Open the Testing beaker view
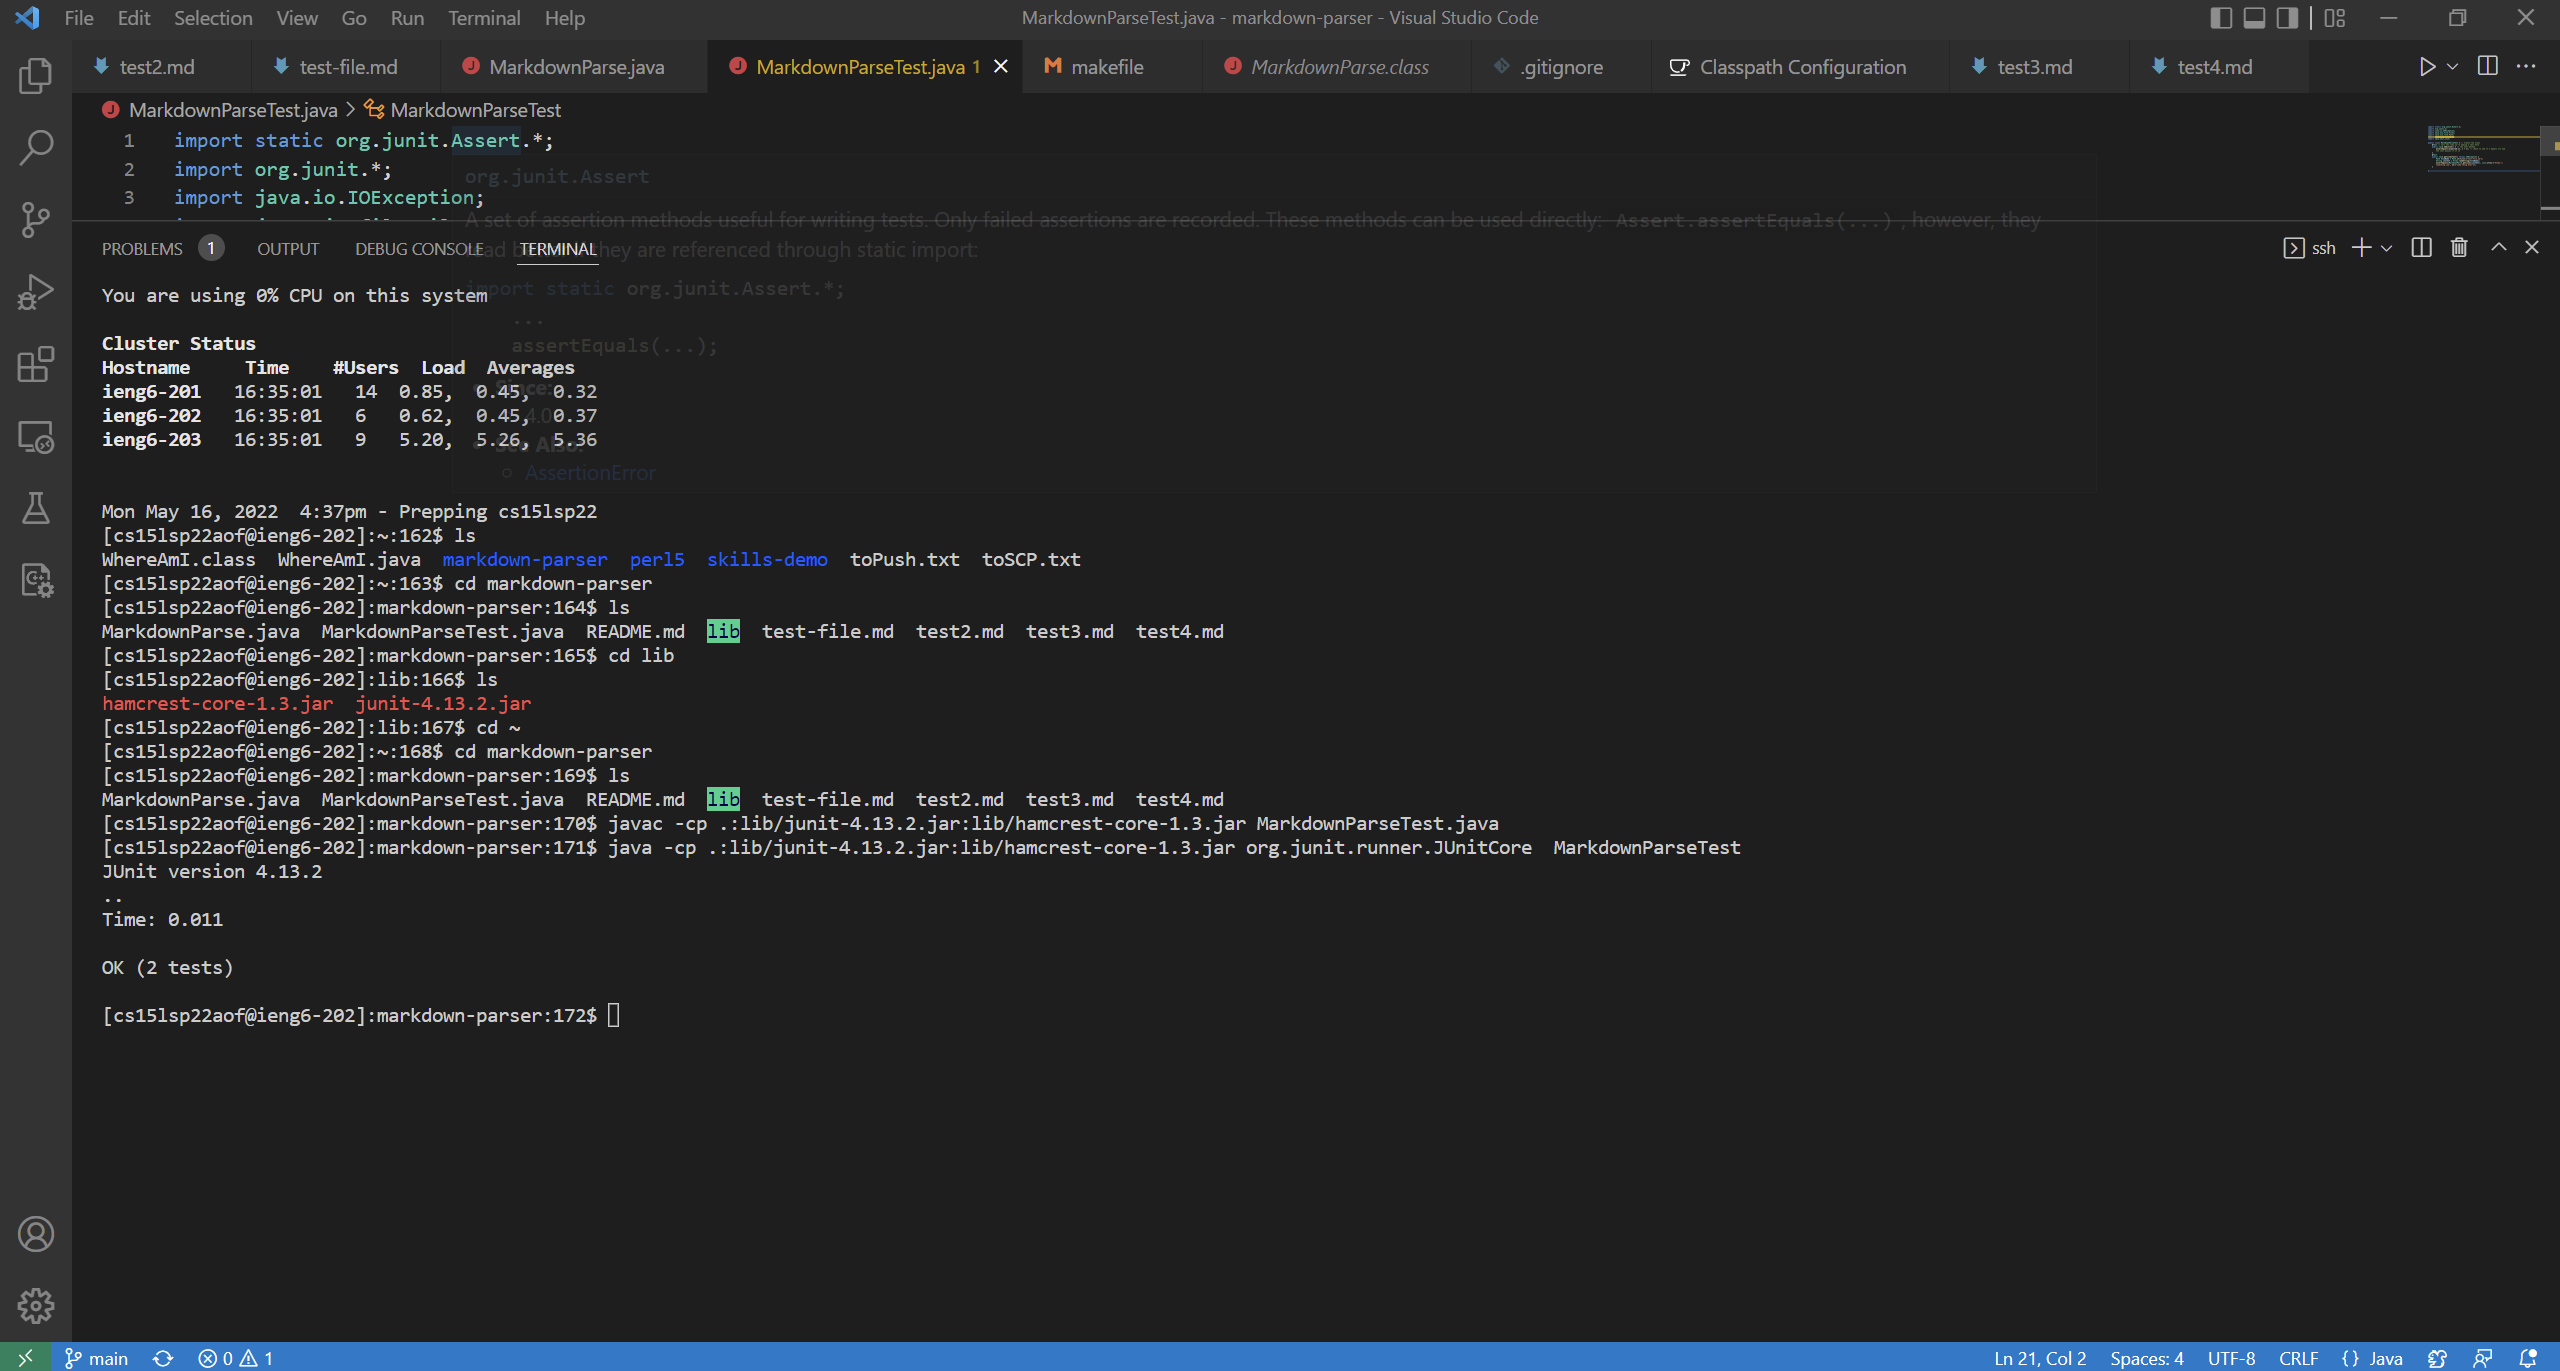The width and height of the screenshot is (2560, 1371). 35,508
